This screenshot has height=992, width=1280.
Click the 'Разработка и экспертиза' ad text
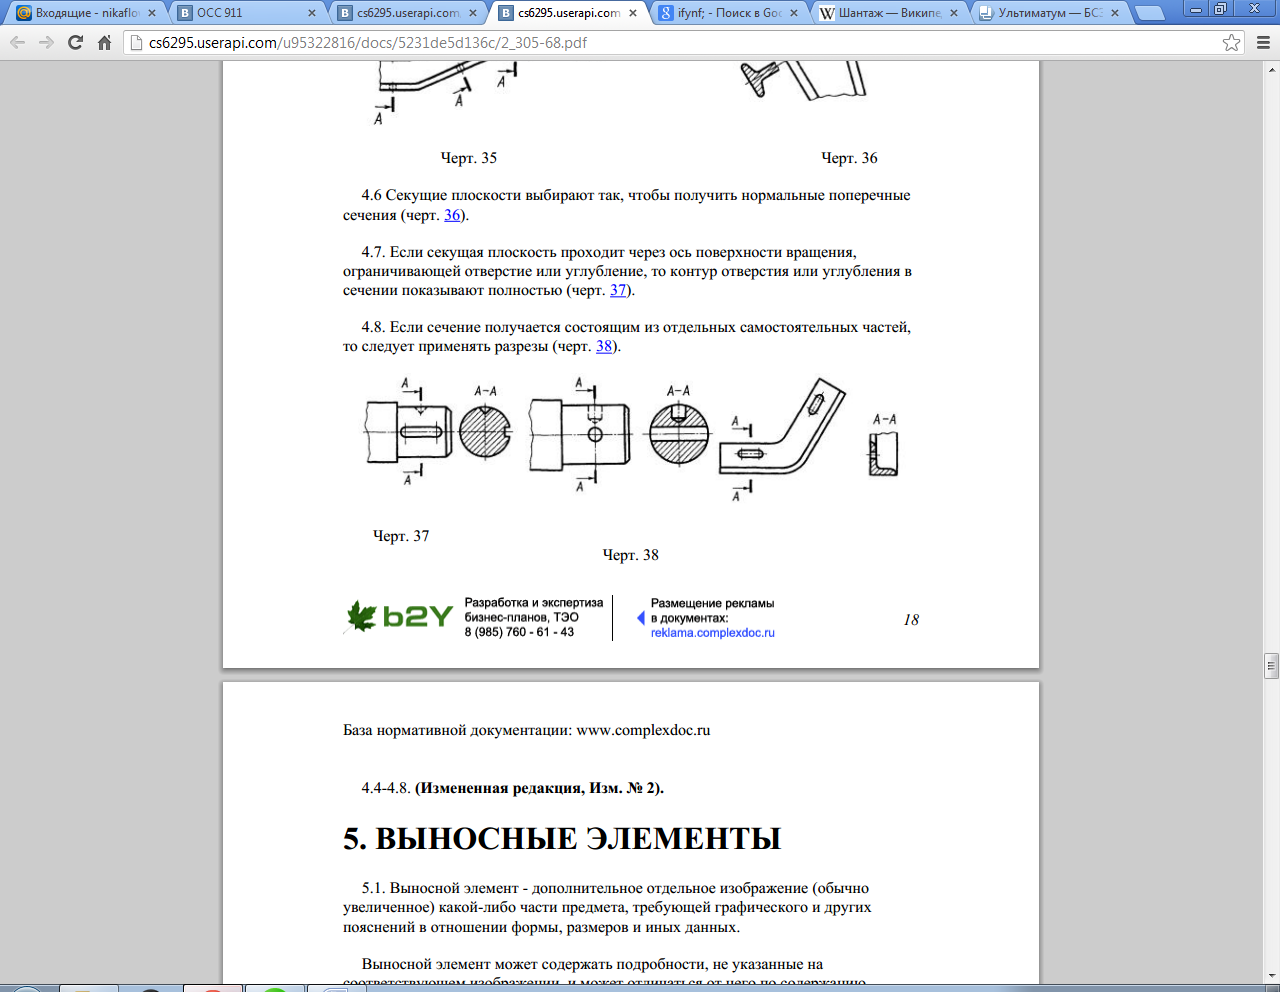pyautogui.click(x=534, y=603)
